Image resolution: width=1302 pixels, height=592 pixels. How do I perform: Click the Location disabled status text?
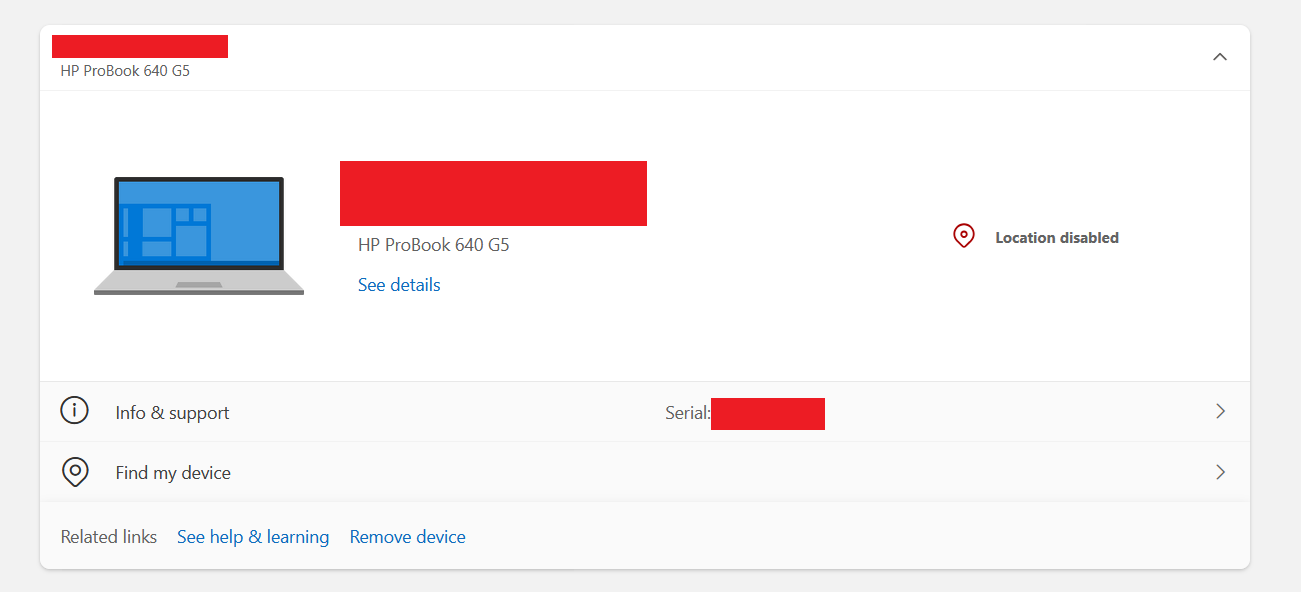(x=1056, y=237)
